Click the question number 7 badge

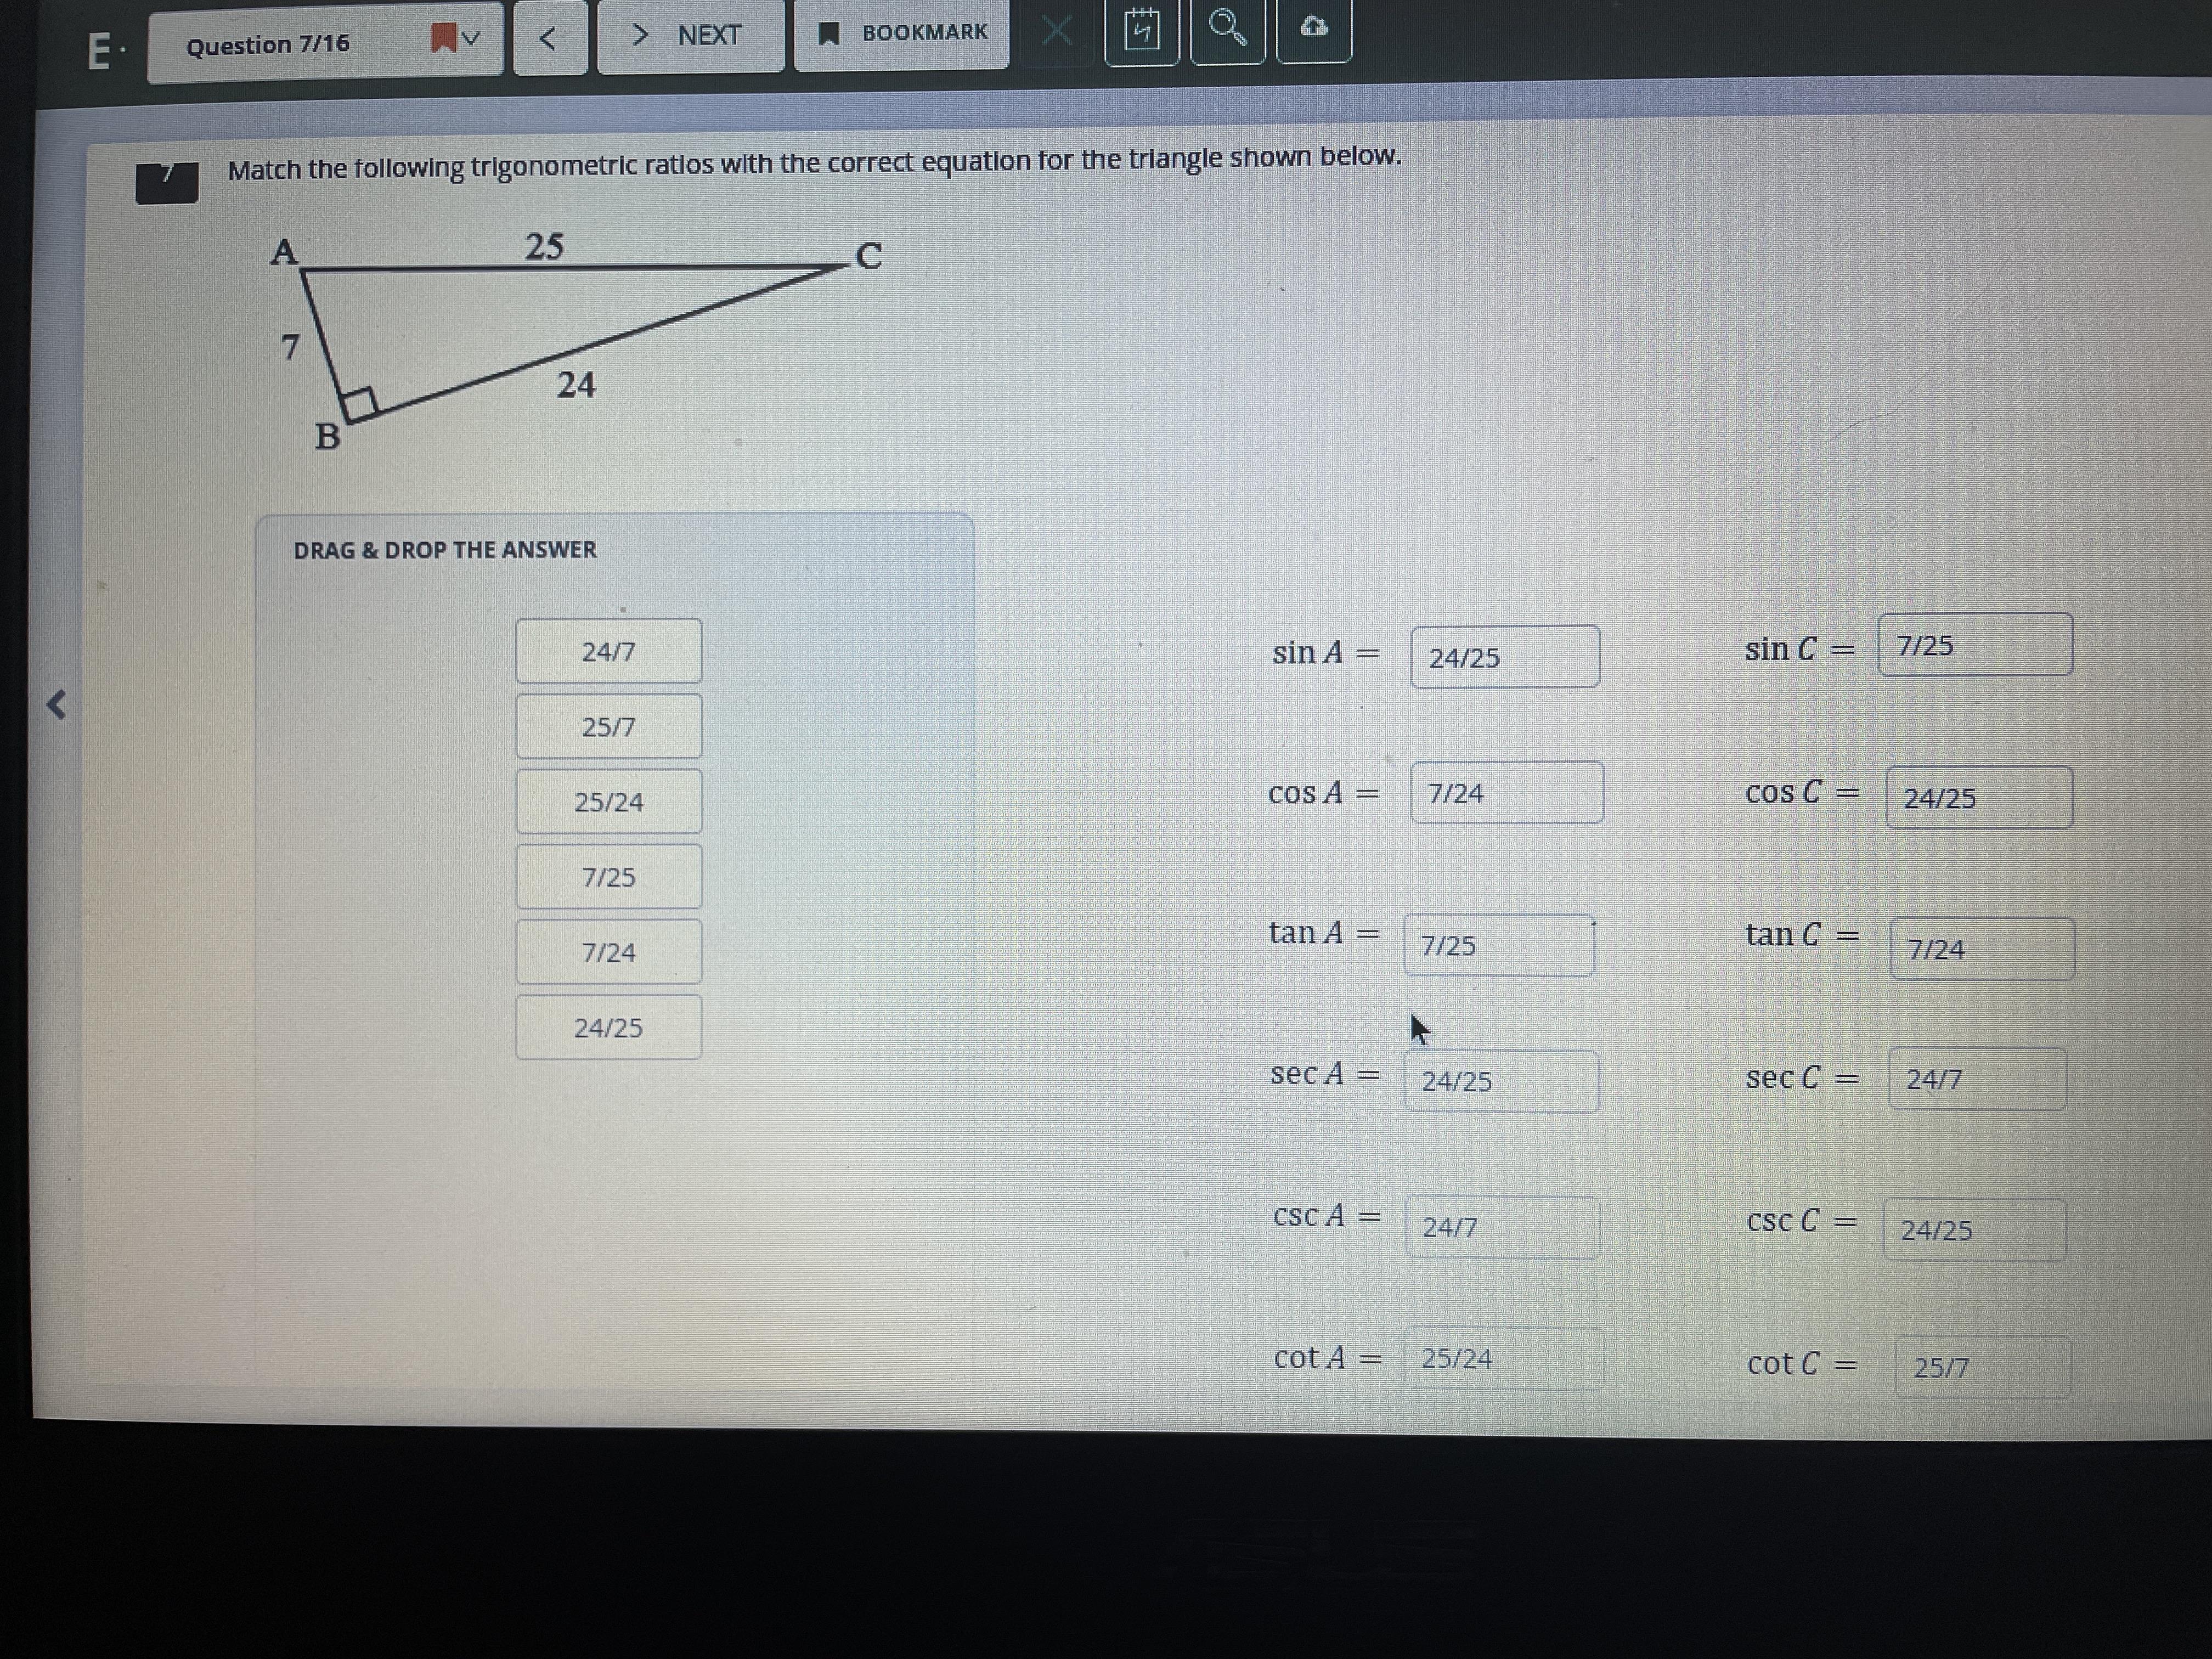point(167,183)
